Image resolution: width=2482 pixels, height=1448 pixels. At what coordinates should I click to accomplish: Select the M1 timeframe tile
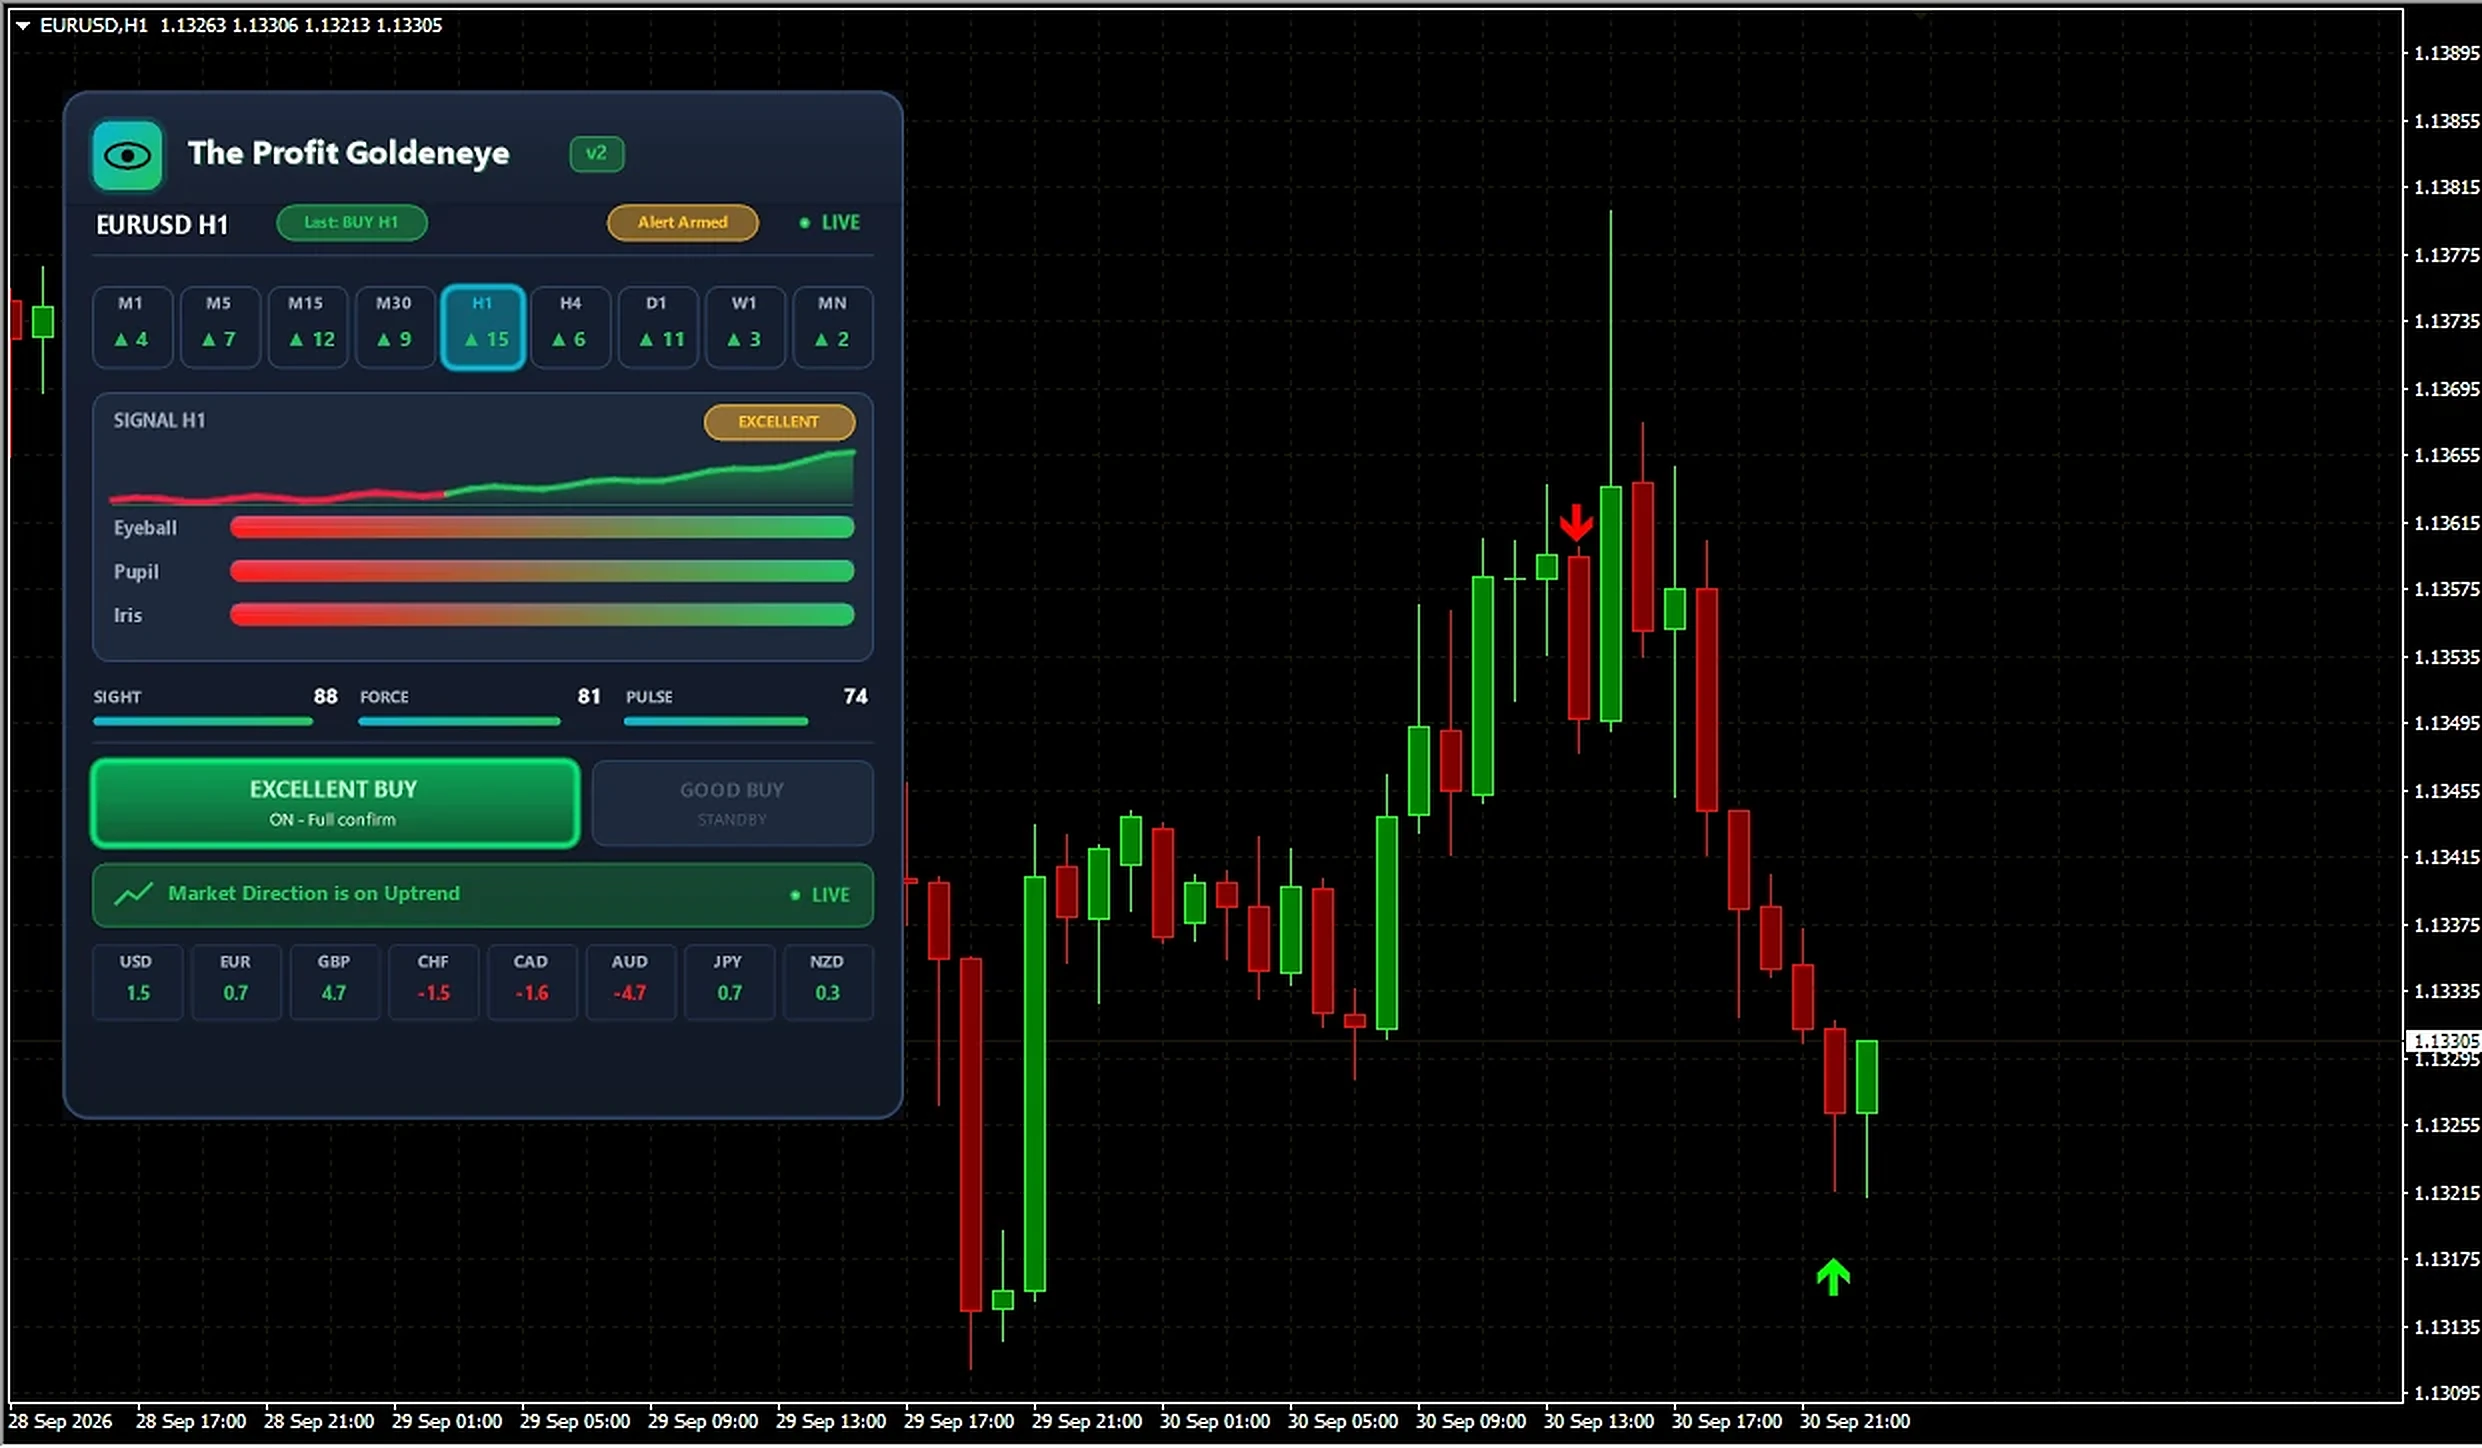click(x=132, y=327)
